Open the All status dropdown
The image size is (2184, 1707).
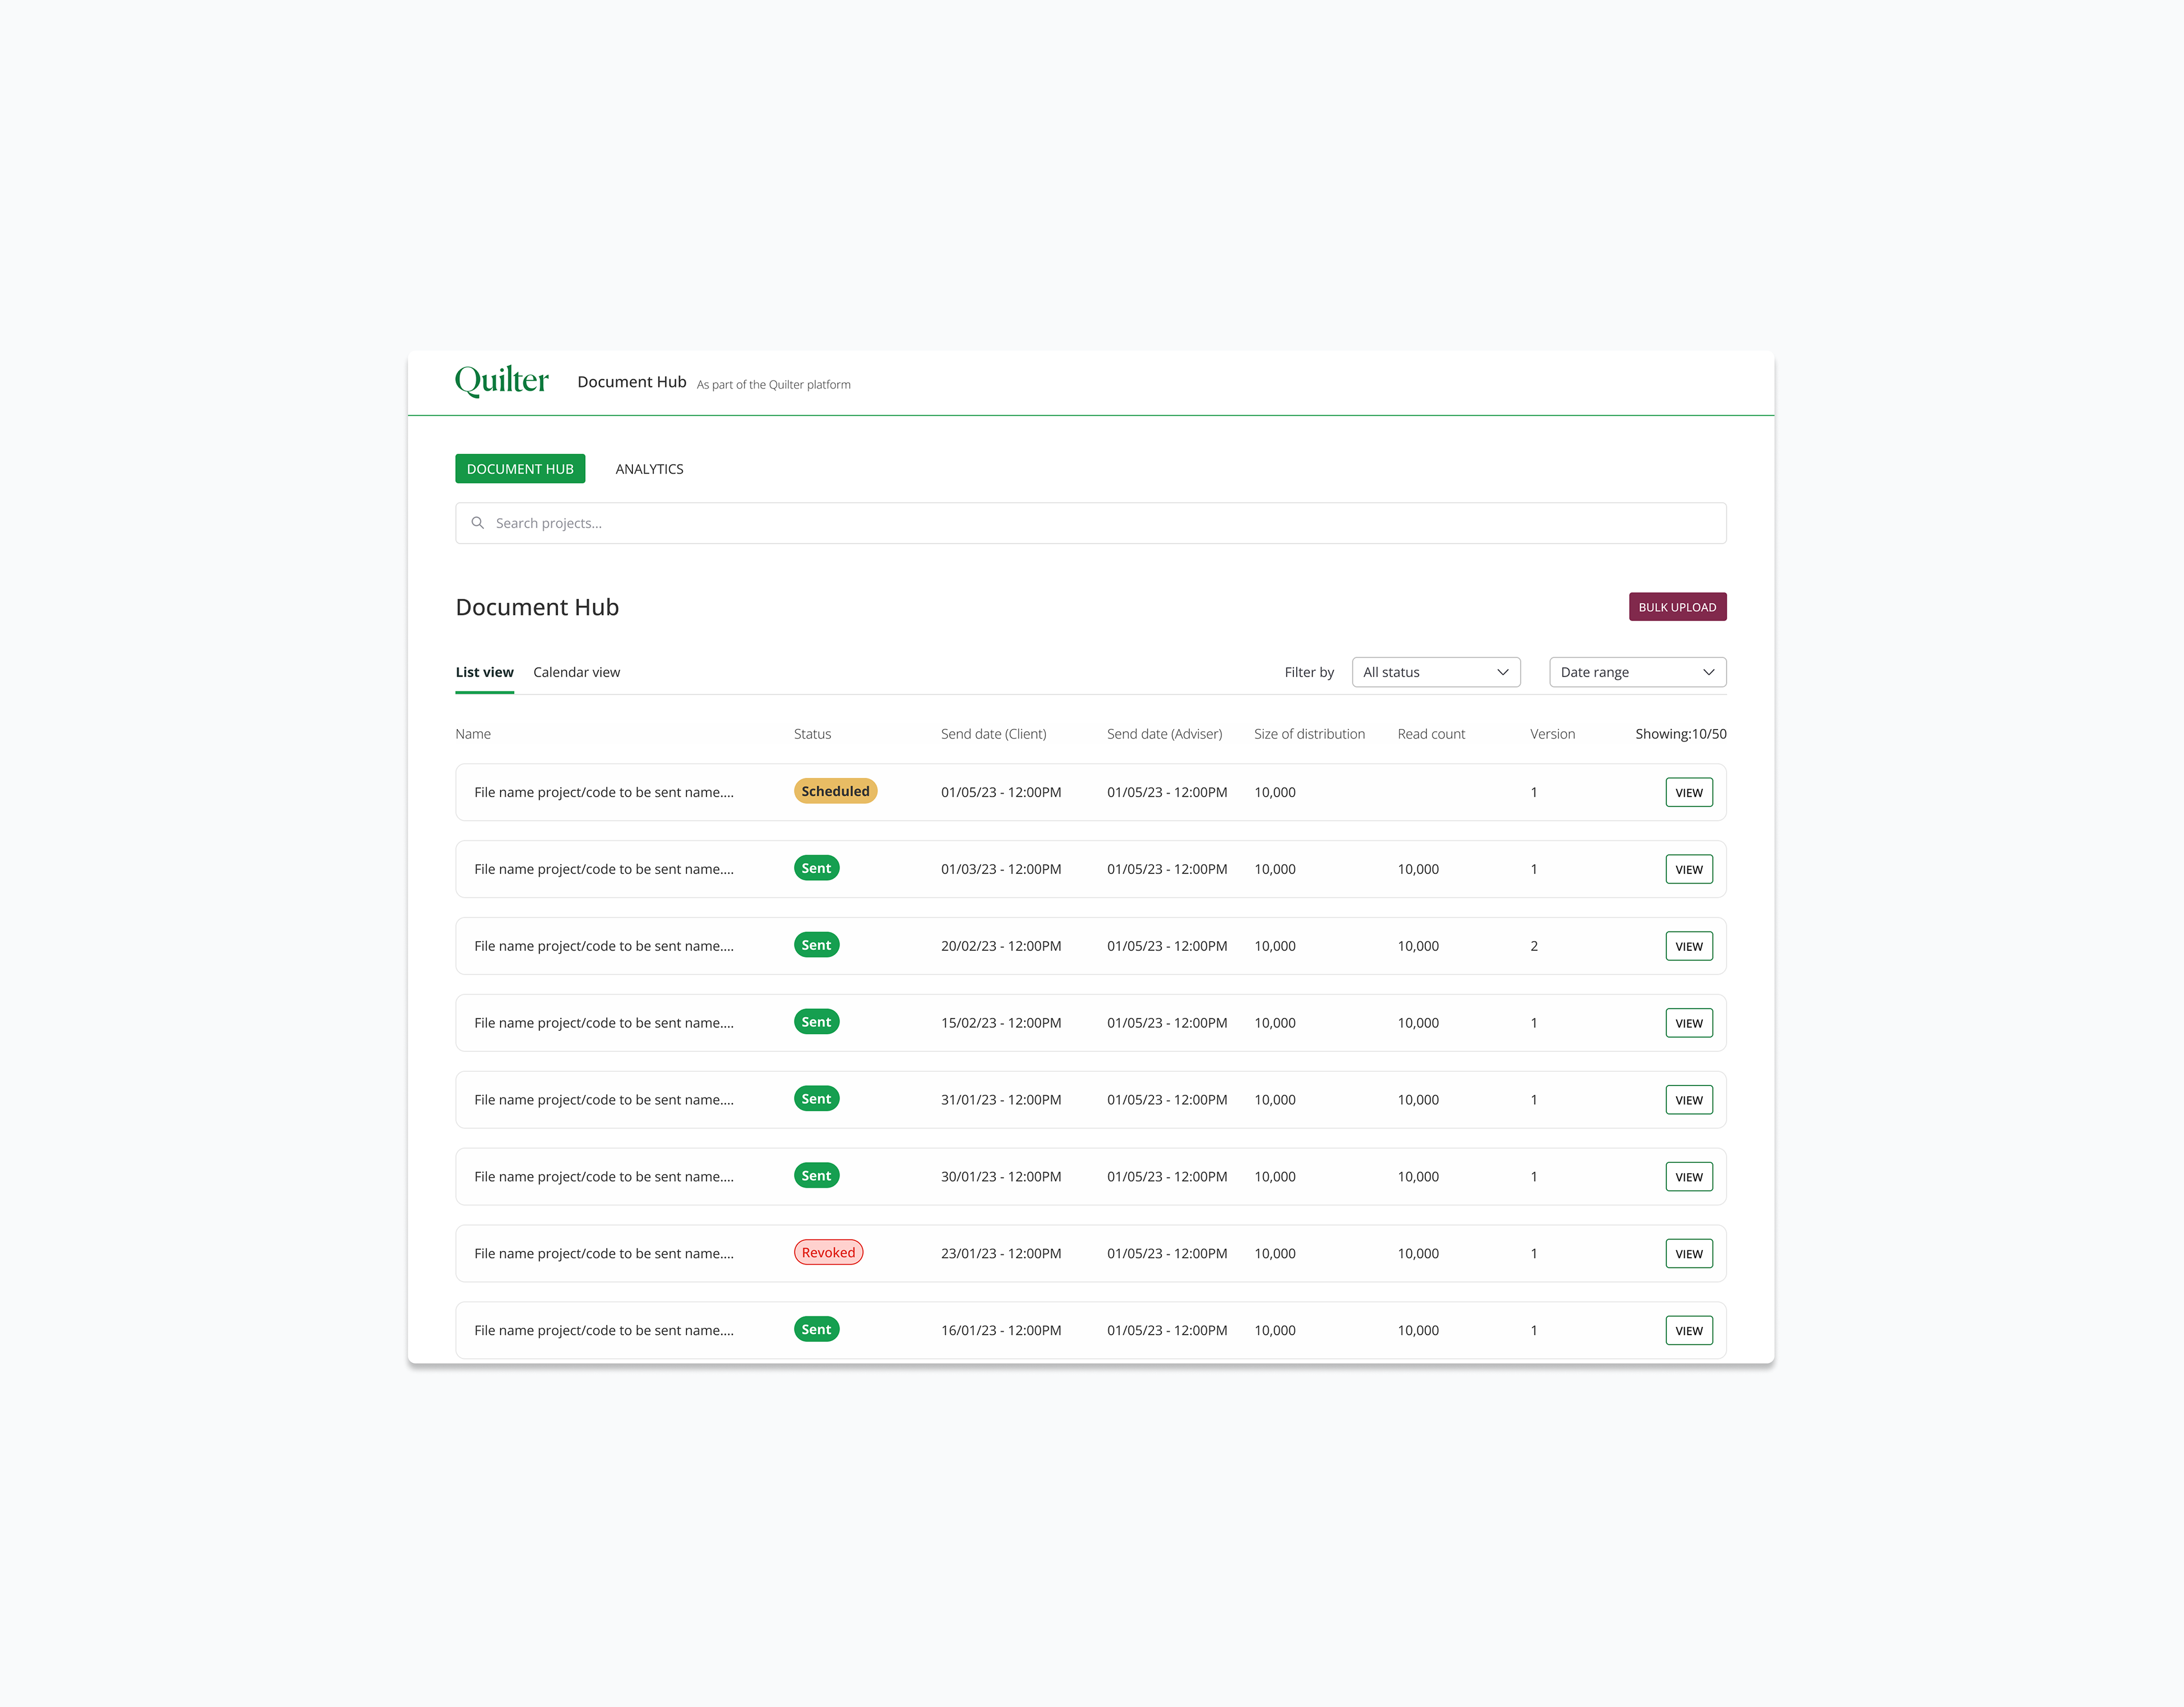coord(1435,672)
